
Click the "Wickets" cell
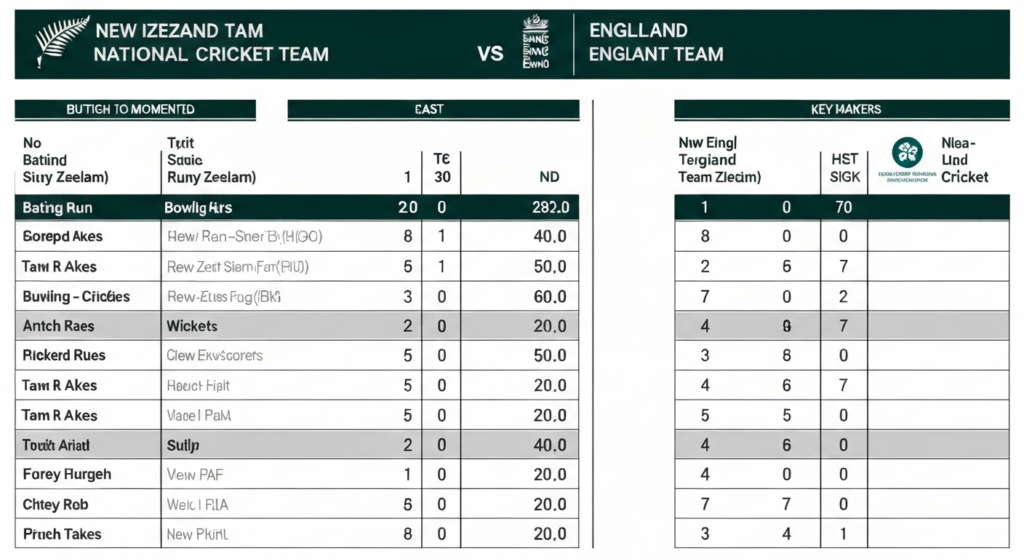191,326
